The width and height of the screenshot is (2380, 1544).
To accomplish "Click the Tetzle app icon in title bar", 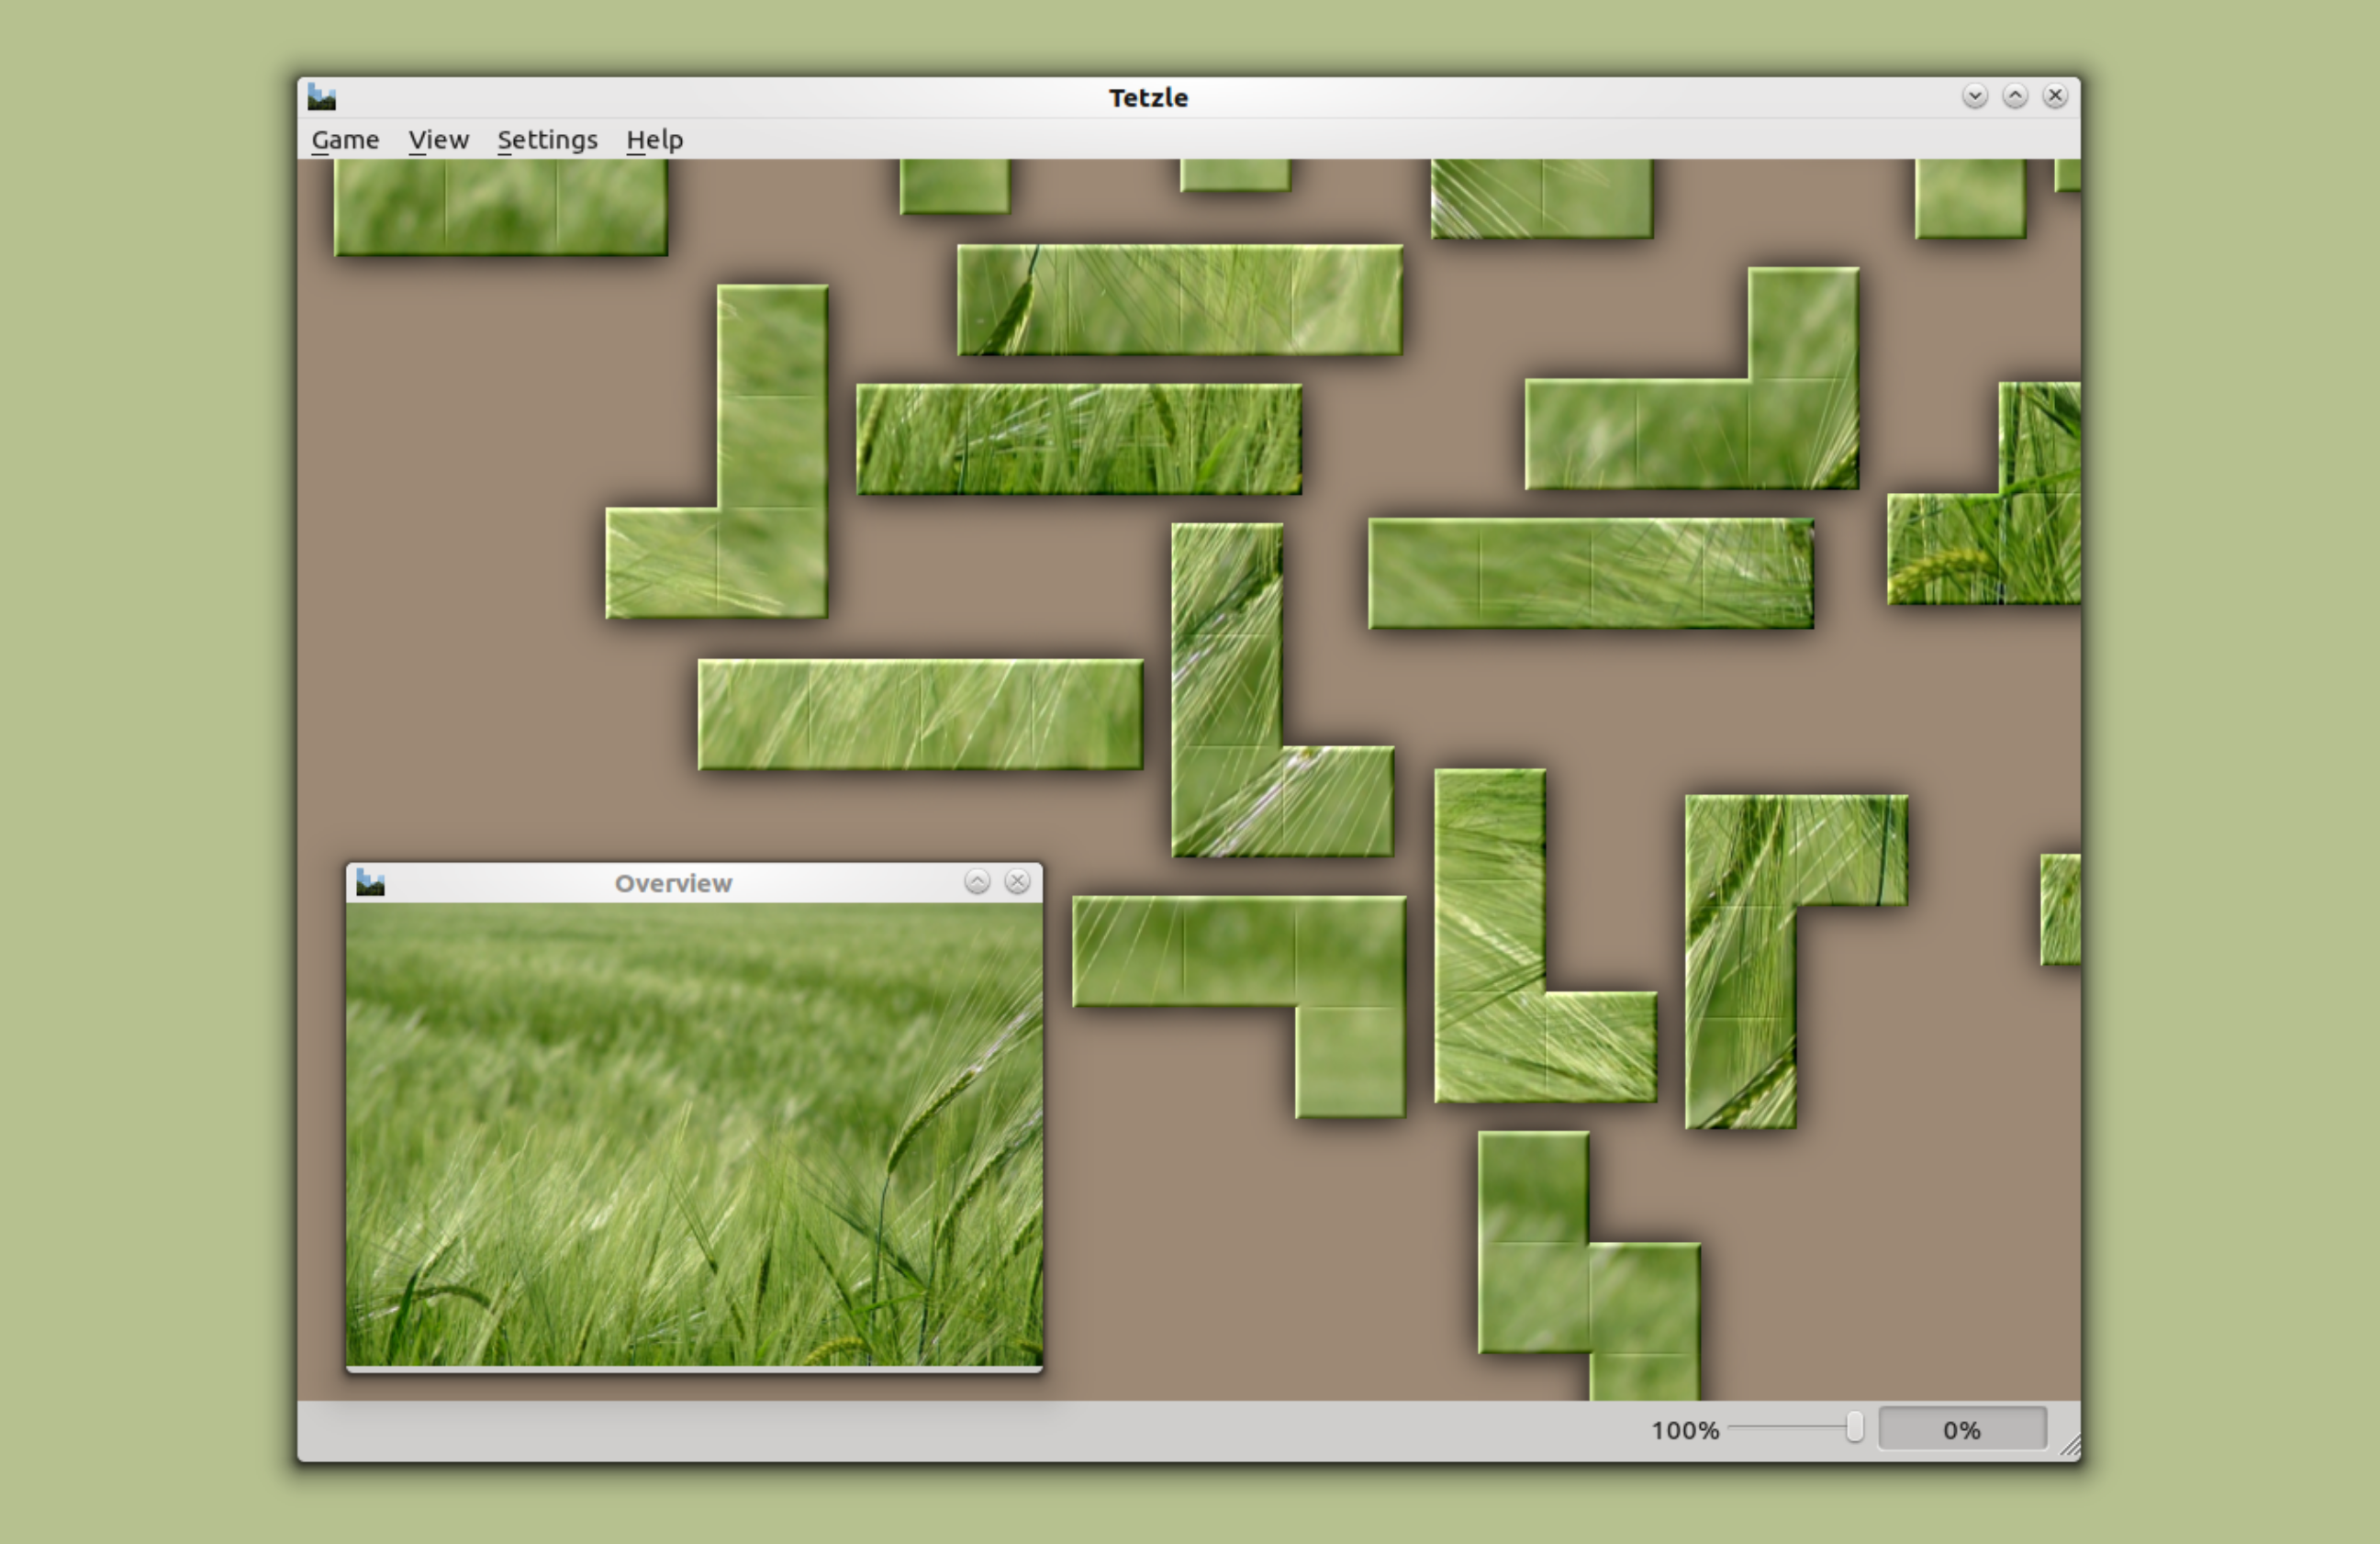I will pos(322,97).
